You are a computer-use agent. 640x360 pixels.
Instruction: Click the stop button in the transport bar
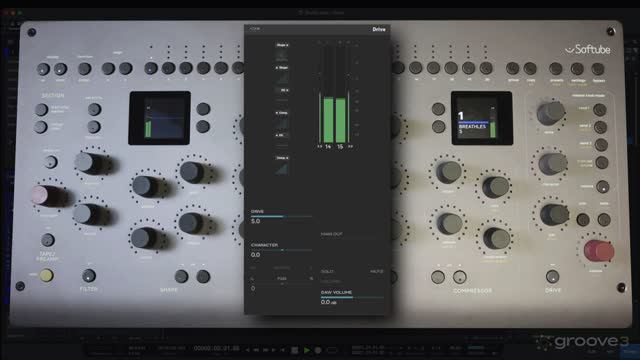[x=295, y=350]
